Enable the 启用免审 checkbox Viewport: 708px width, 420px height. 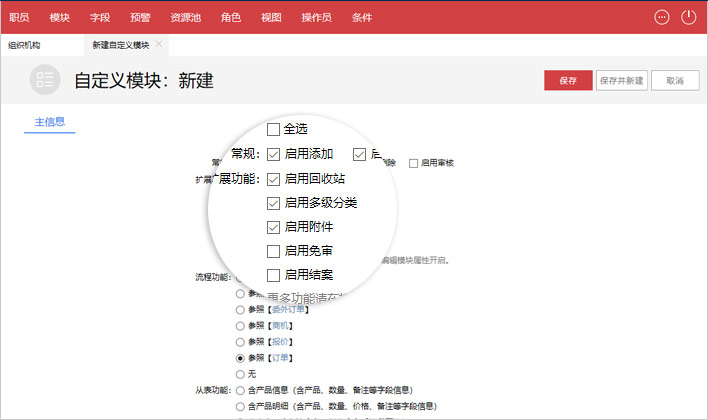[x=273, y=251]
